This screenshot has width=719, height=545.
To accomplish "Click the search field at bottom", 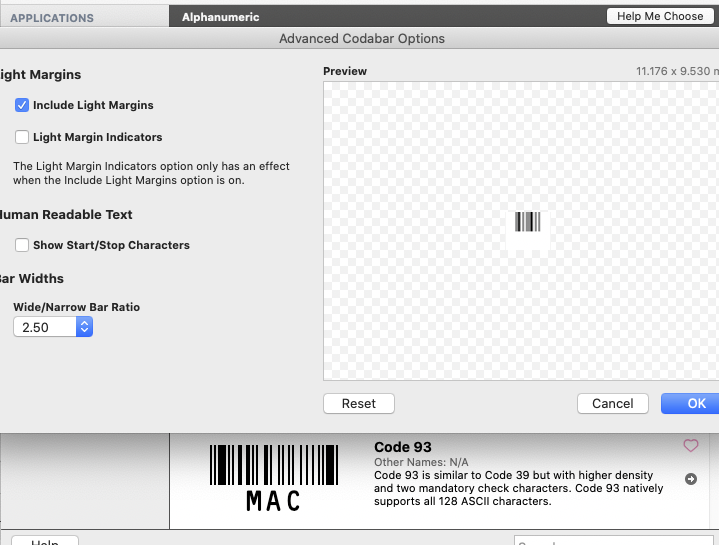I will point(614,540).
